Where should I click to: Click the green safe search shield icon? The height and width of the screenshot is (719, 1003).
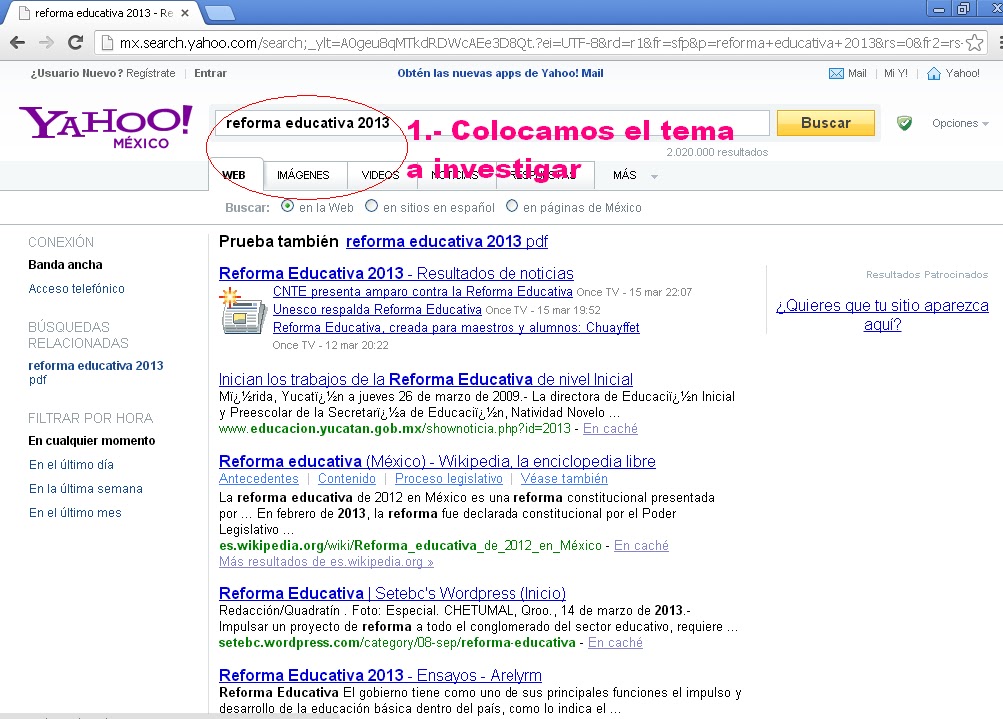[x=904, y=123]
